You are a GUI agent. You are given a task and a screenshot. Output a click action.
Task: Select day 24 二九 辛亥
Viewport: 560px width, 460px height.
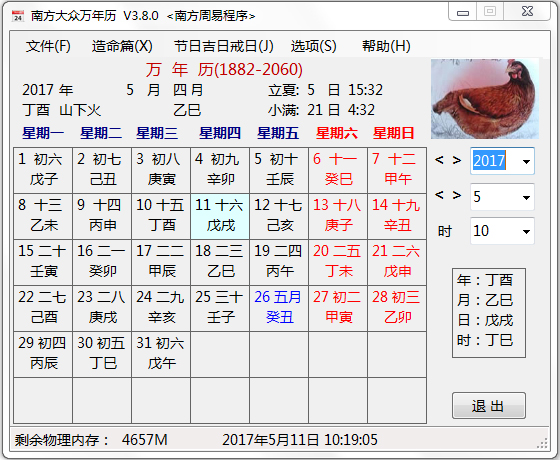tap(161, 308)
